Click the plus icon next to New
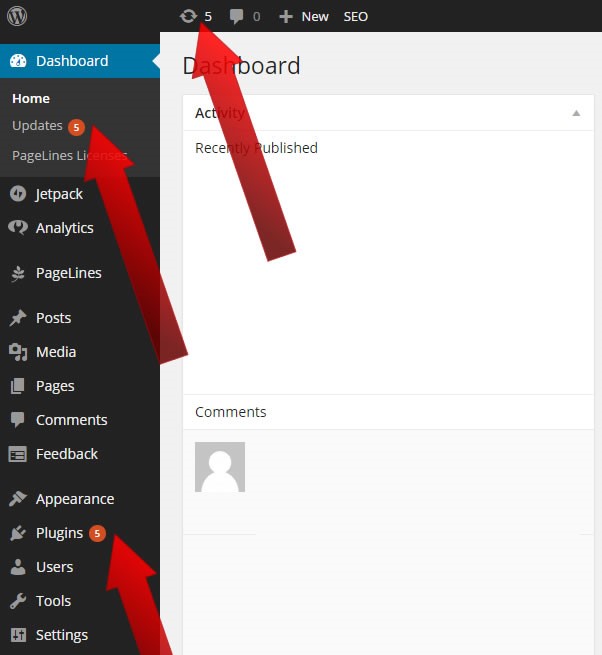Viewport: 602px width, 655px height. tap(286, 17)
